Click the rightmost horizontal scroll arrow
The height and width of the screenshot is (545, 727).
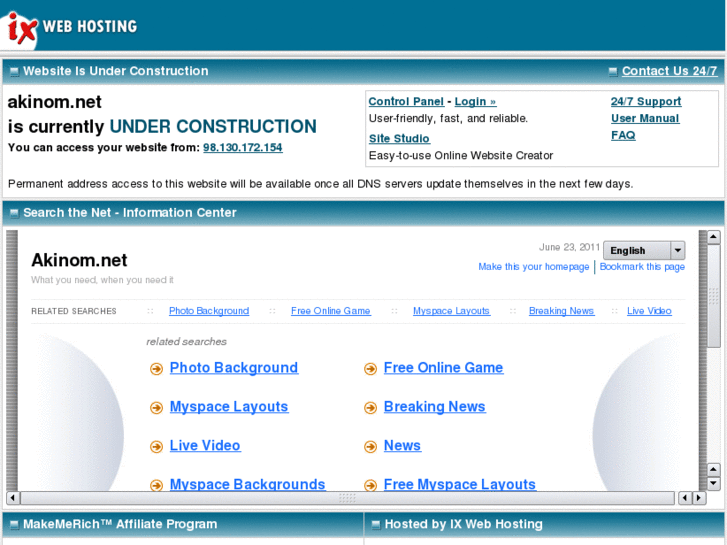point(699,498)
